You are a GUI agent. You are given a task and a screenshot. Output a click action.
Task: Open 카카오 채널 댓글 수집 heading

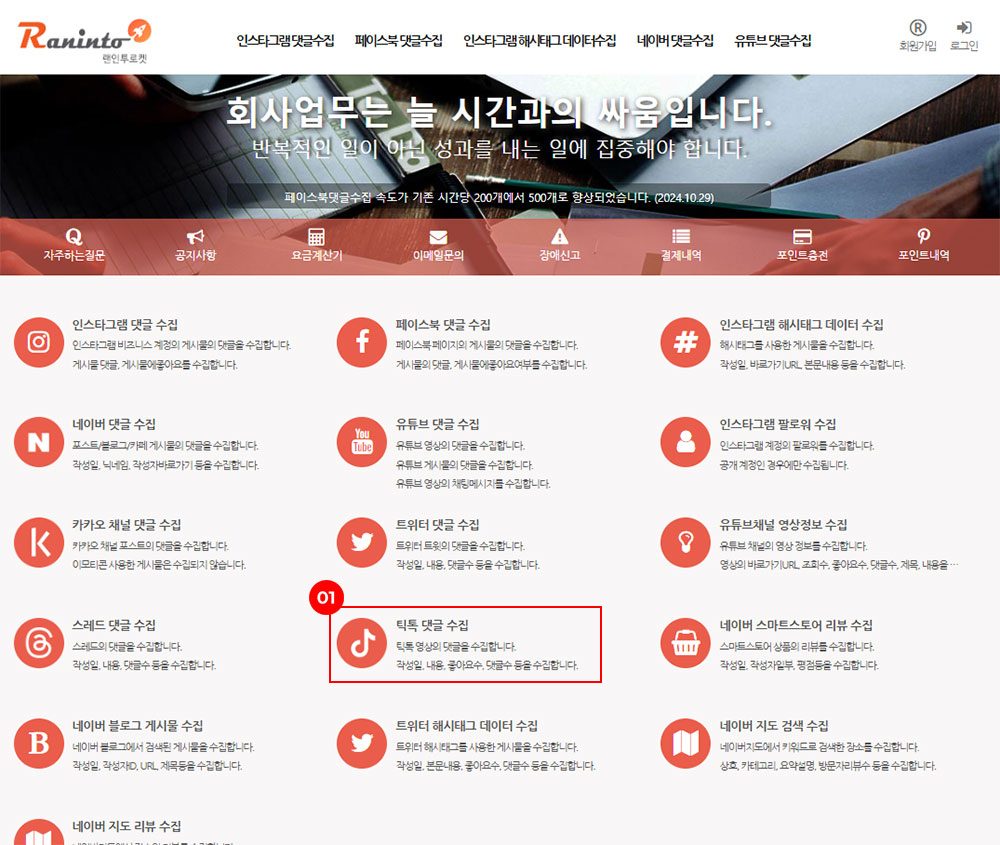126,525
